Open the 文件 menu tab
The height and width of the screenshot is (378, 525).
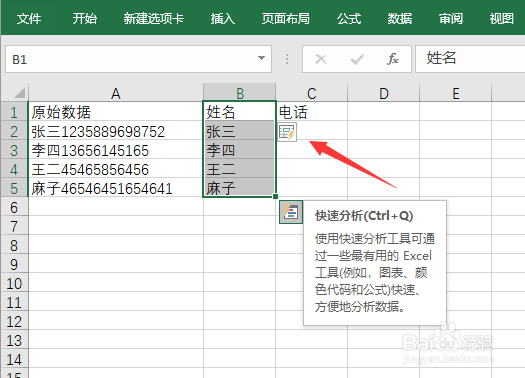[x=29, y=18]
